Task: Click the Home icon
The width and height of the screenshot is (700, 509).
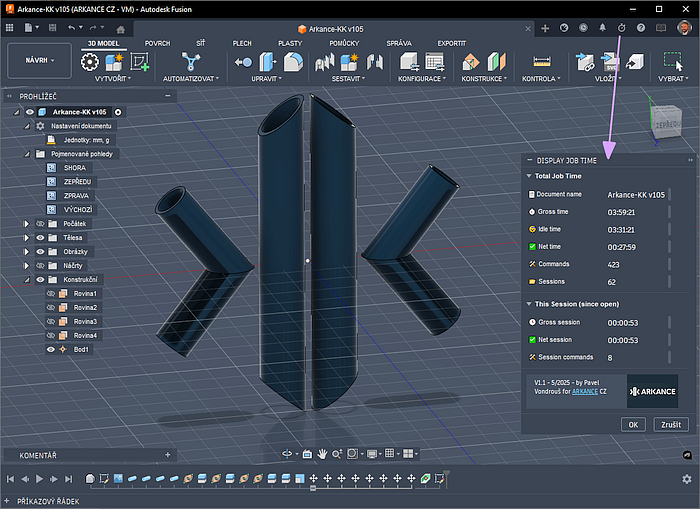Action: coord(120,29)
